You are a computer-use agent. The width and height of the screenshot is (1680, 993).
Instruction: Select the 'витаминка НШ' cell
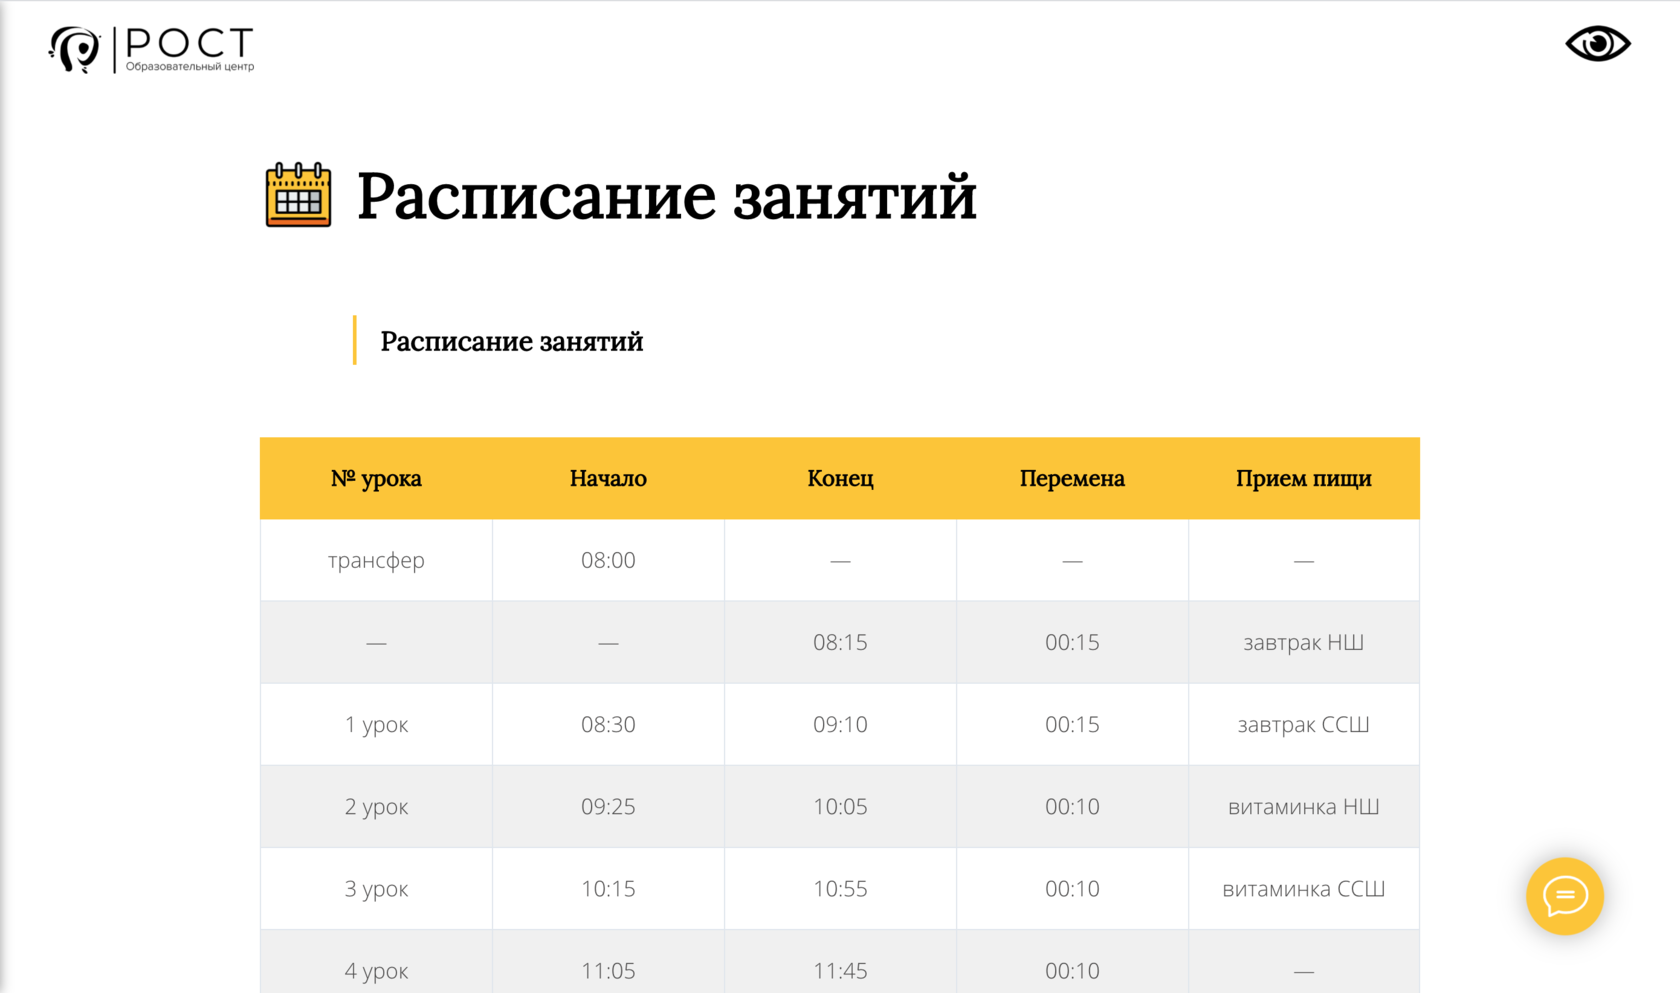1304,806
